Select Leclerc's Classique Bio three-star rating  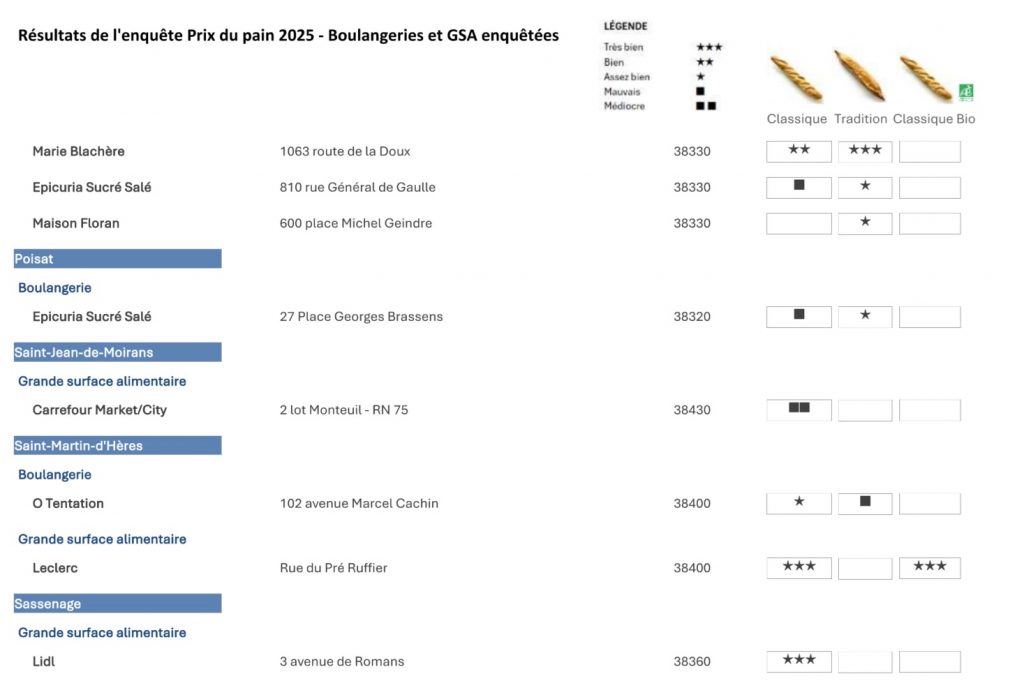click(x=929, y=568)
